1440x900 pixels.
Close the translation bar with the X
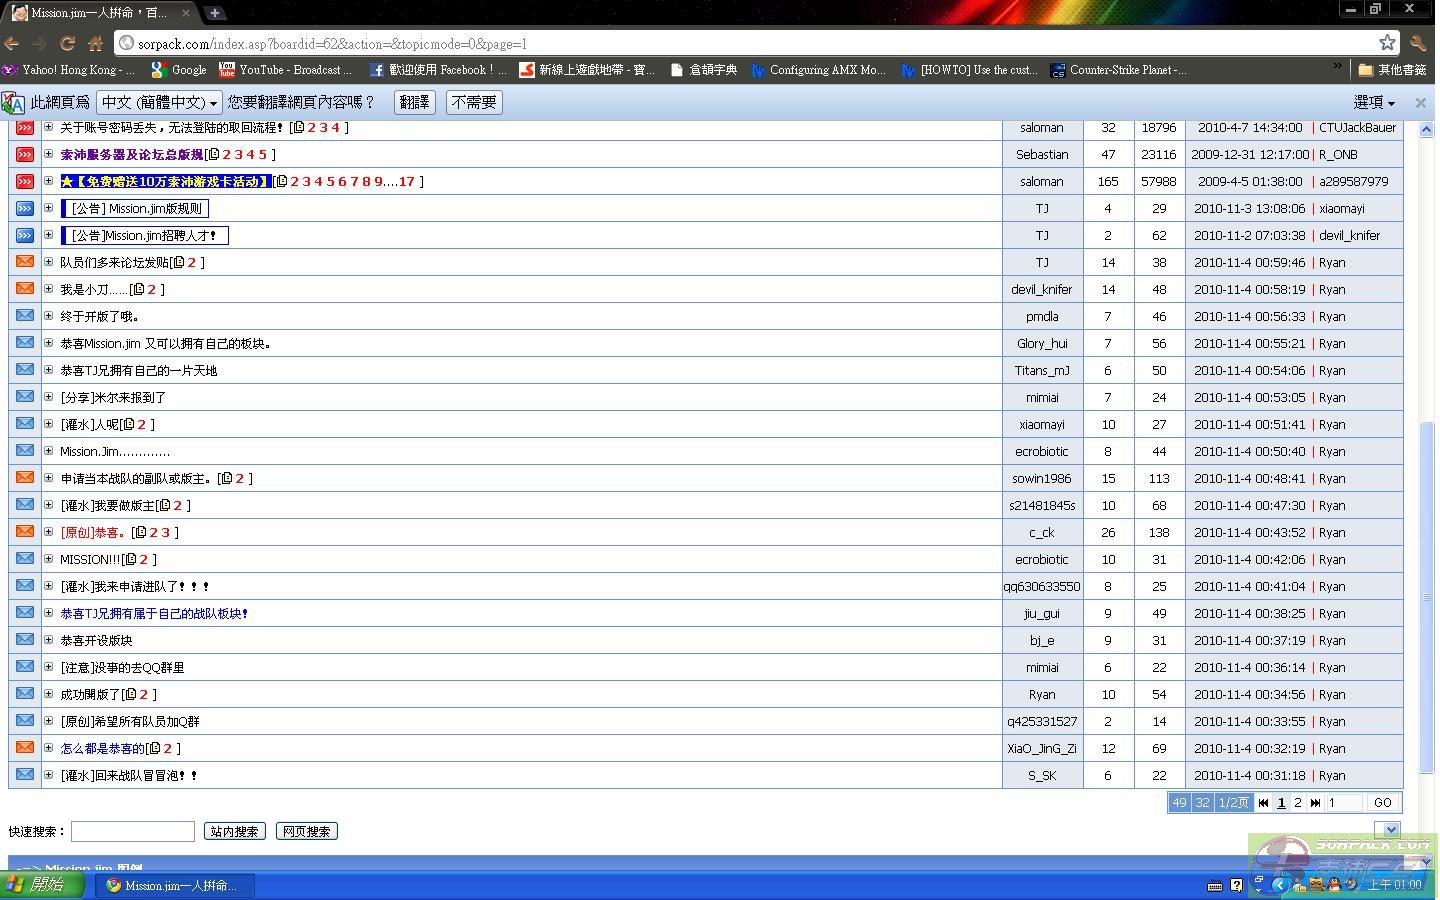click(1420, 102)
